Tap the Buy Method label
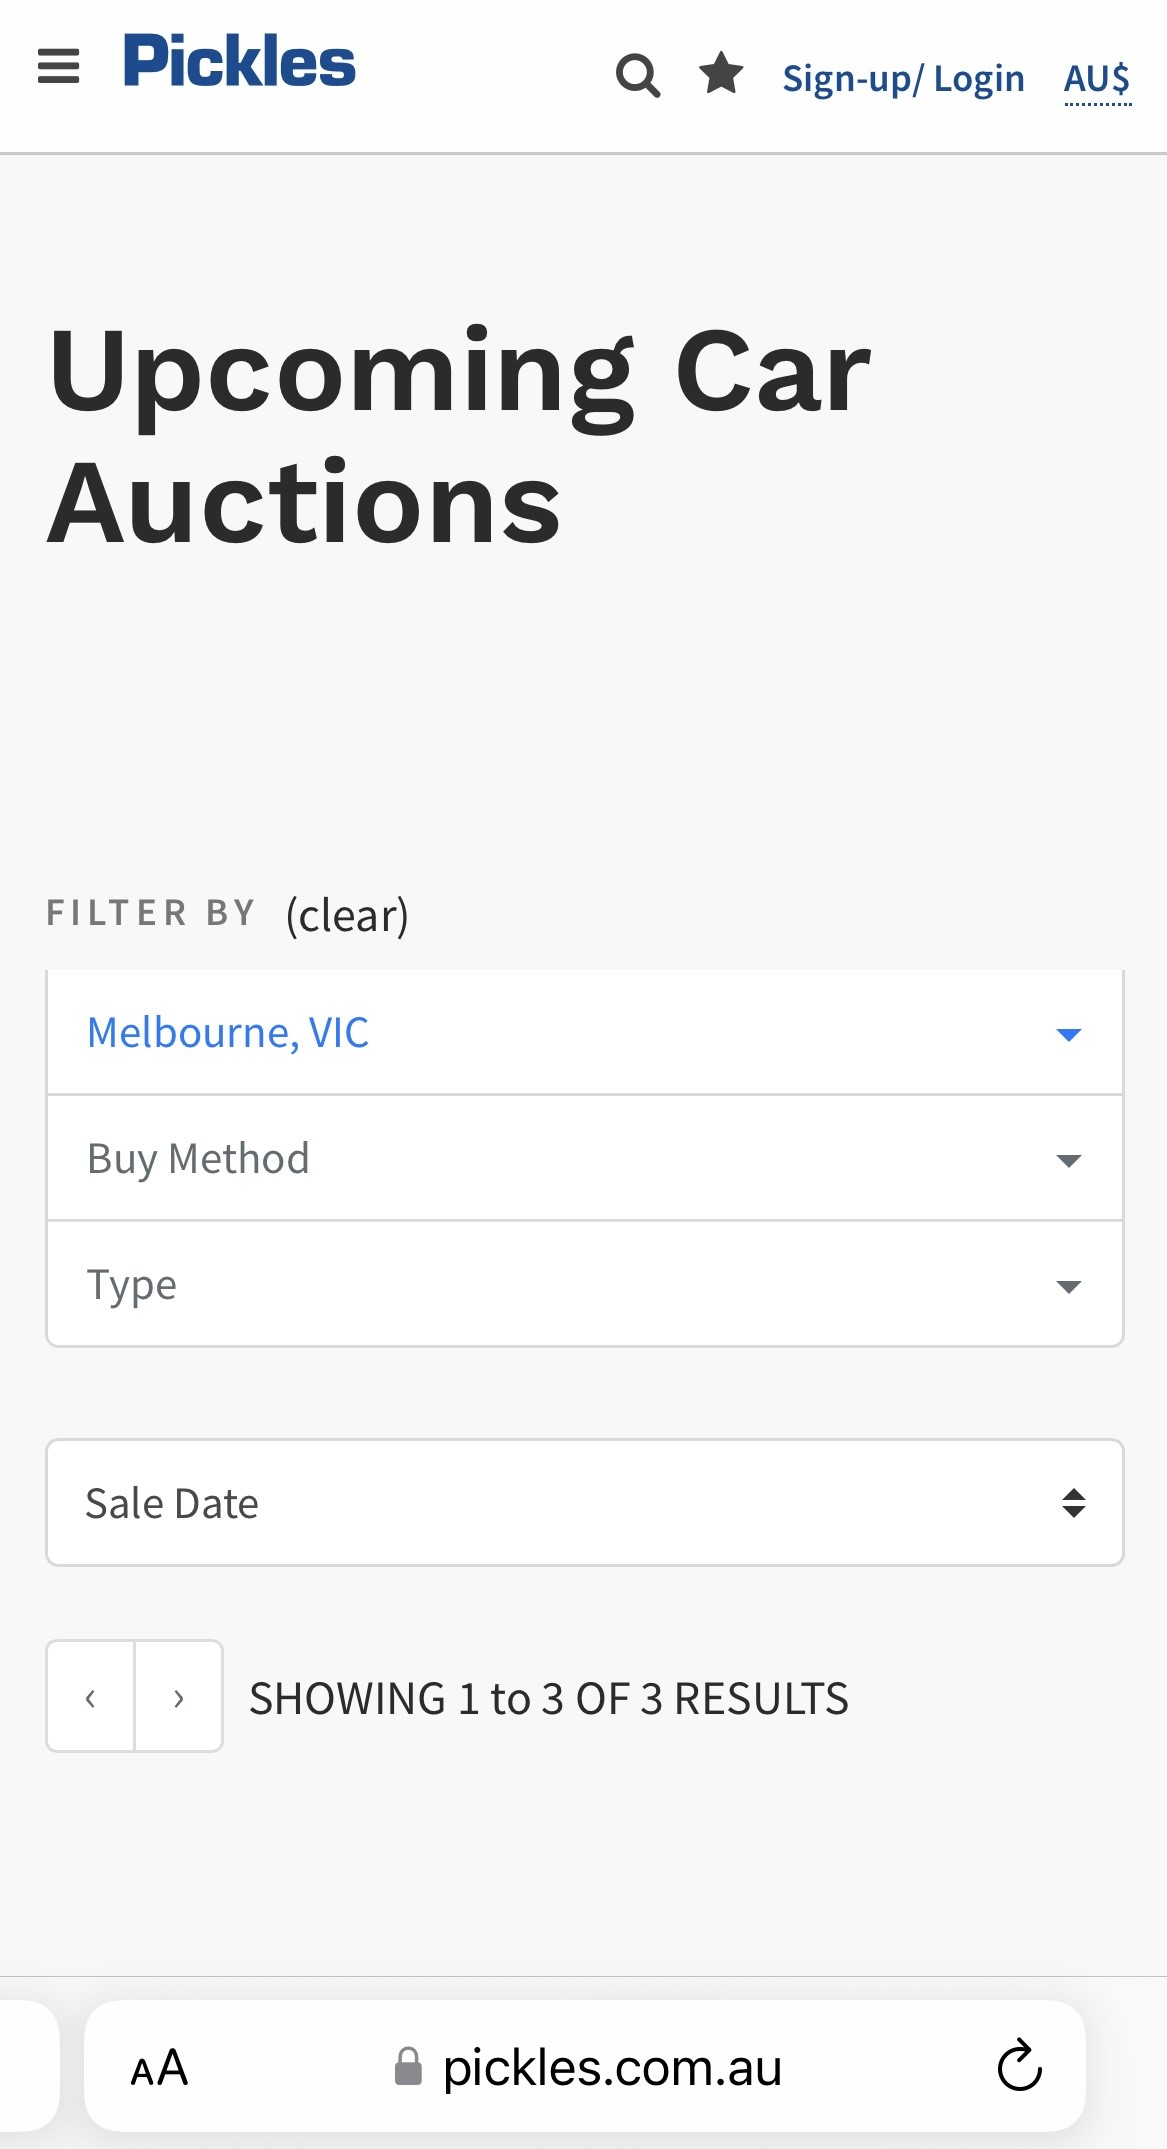 [x=198, y=1159]
